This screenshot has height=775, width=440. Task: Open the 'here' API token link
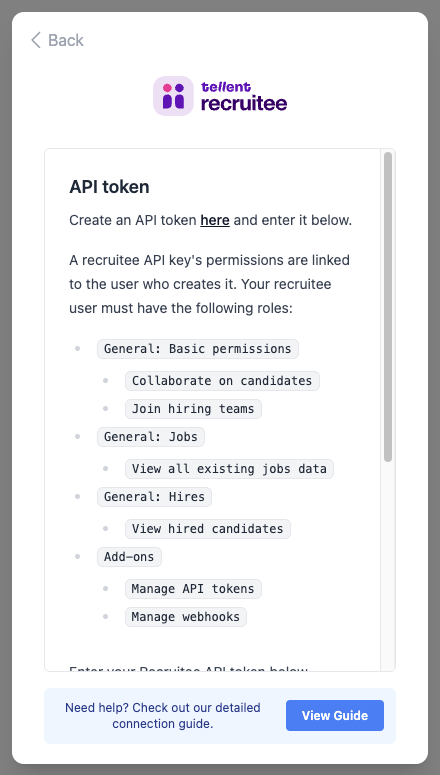point(215,220)
